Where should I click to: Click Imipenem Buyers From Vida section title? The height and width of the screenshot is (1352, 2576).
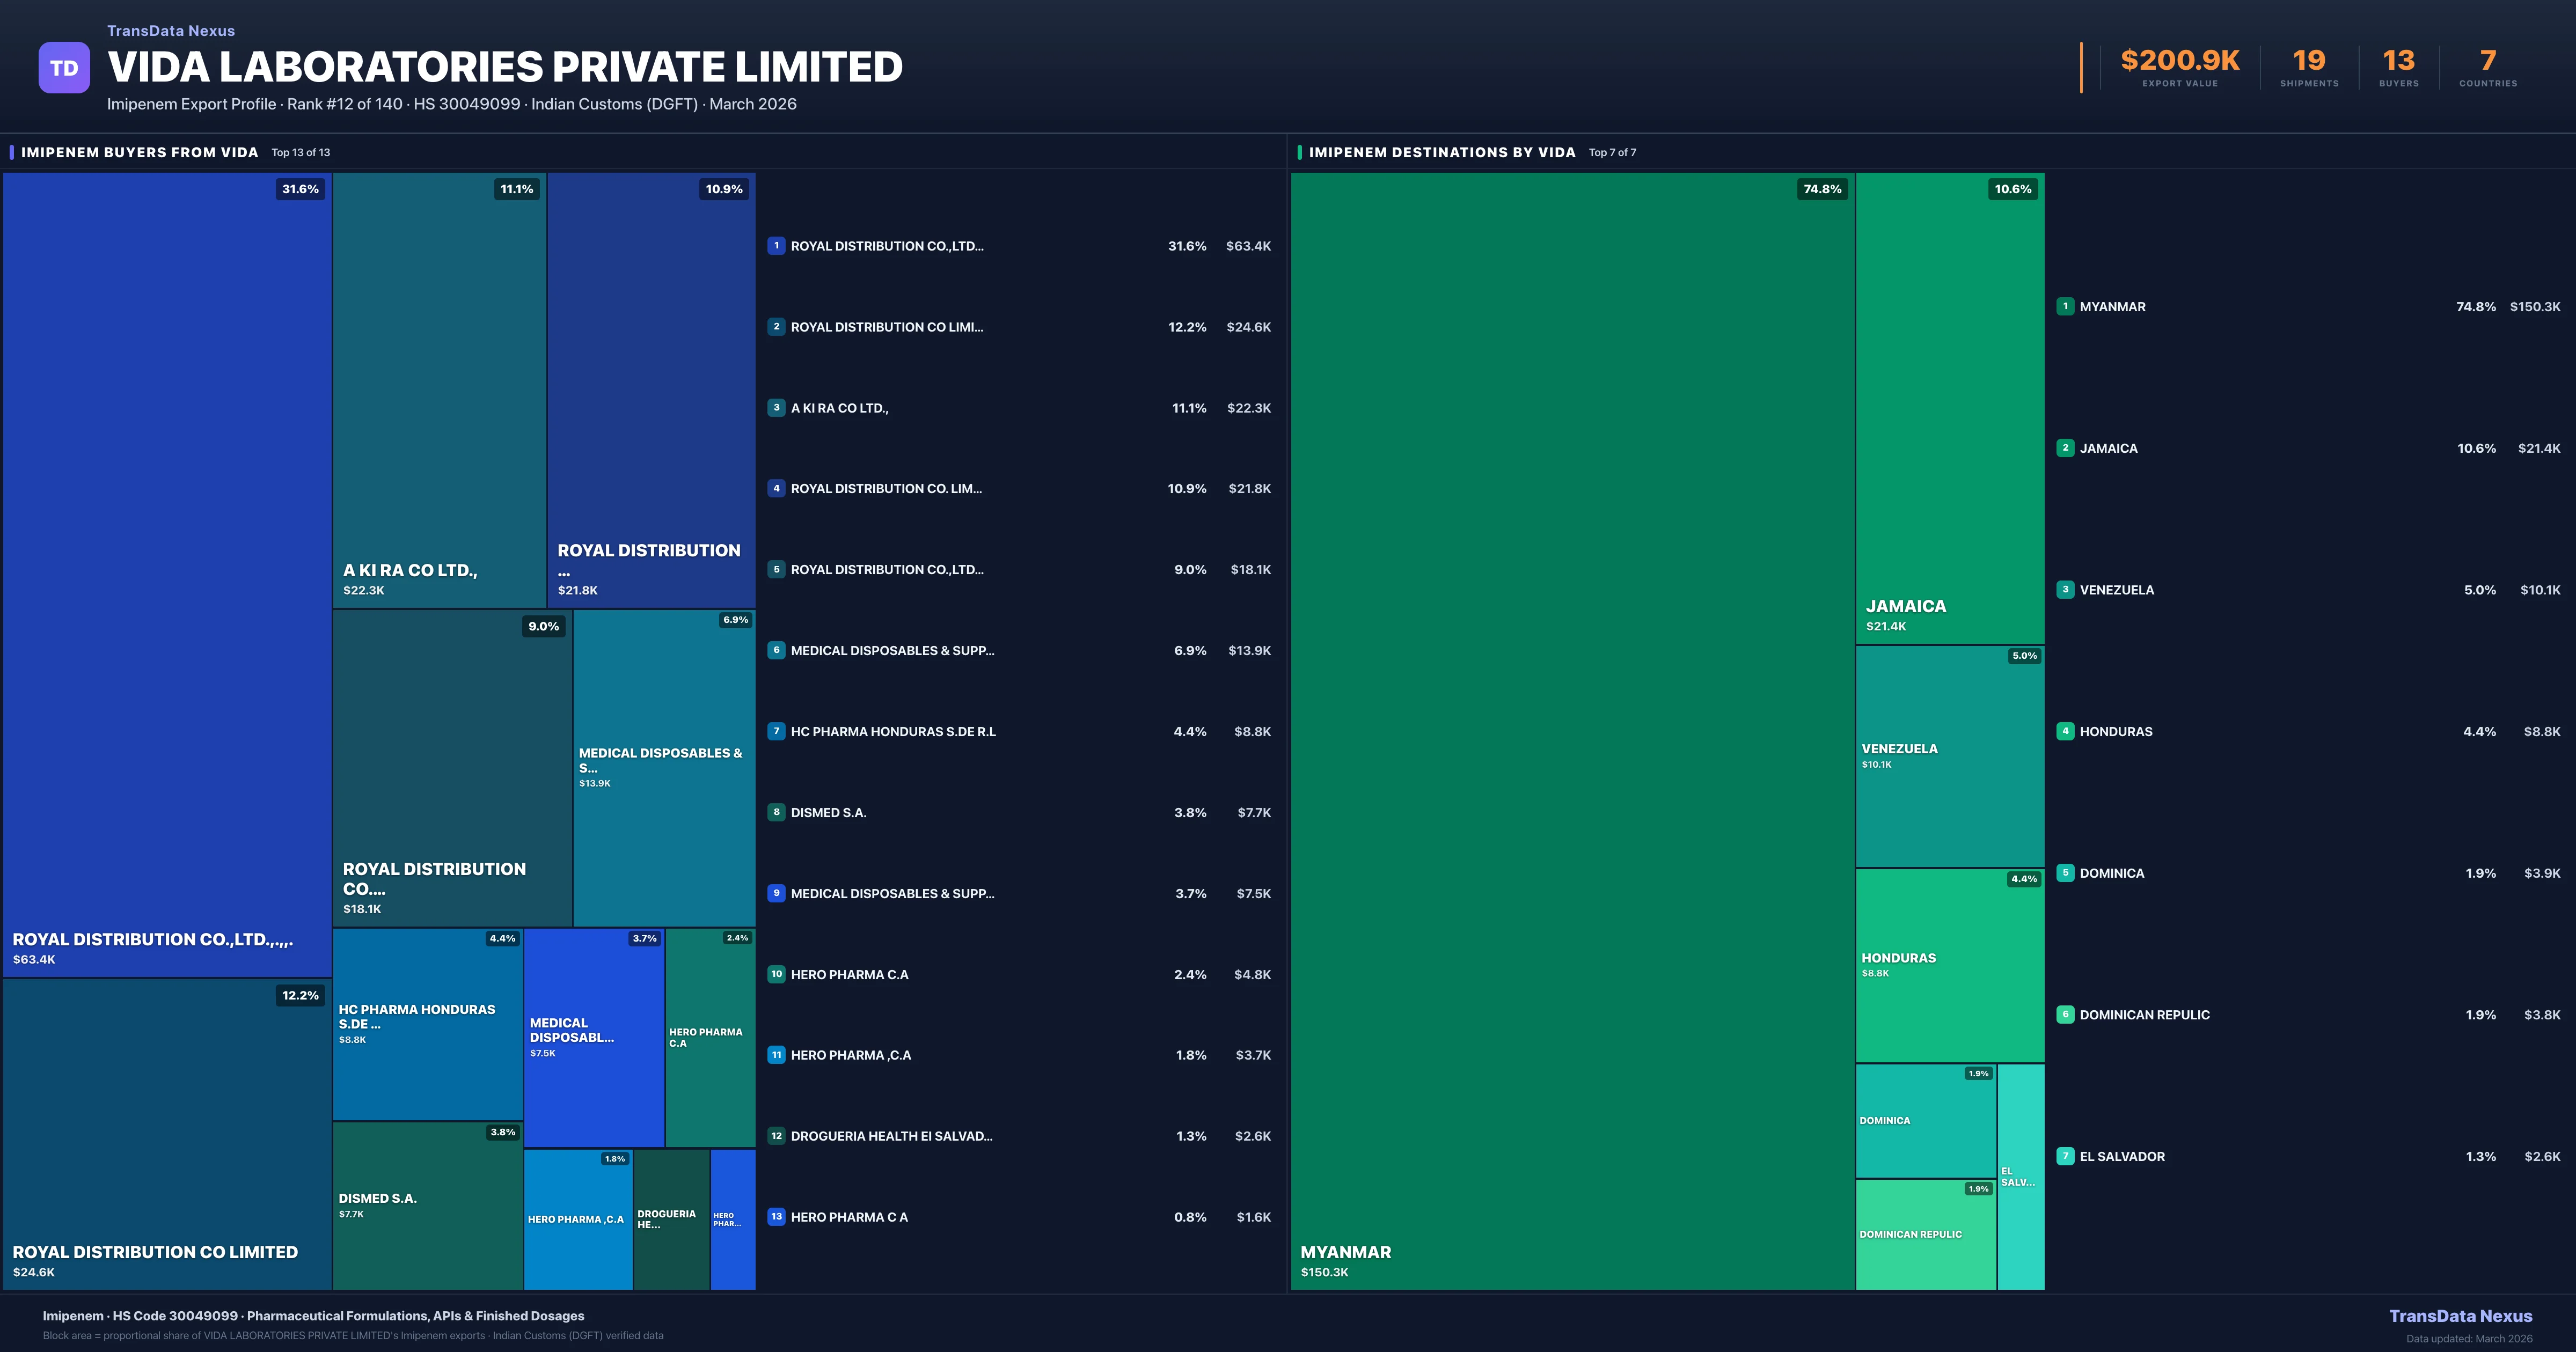coord(140,152)
